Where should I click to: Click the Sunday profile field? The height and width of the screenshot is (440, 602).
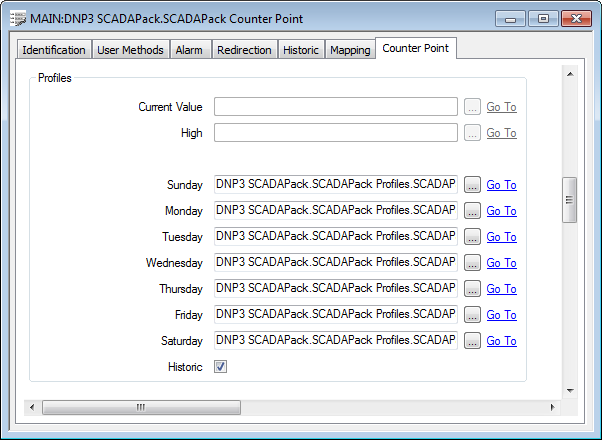coord(336,185)
